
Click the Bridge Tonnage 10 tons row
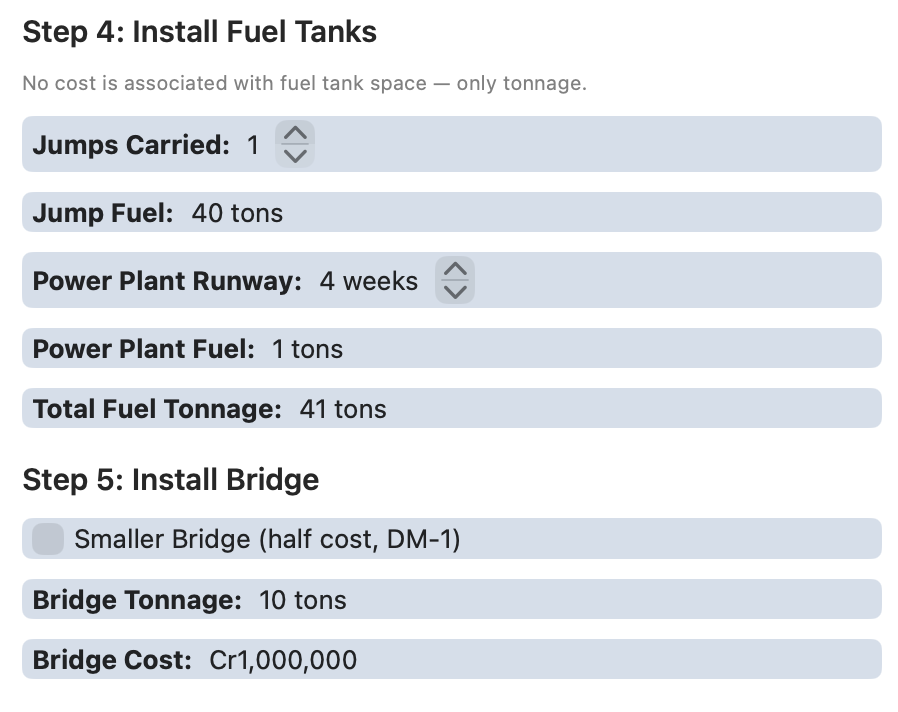452,599
